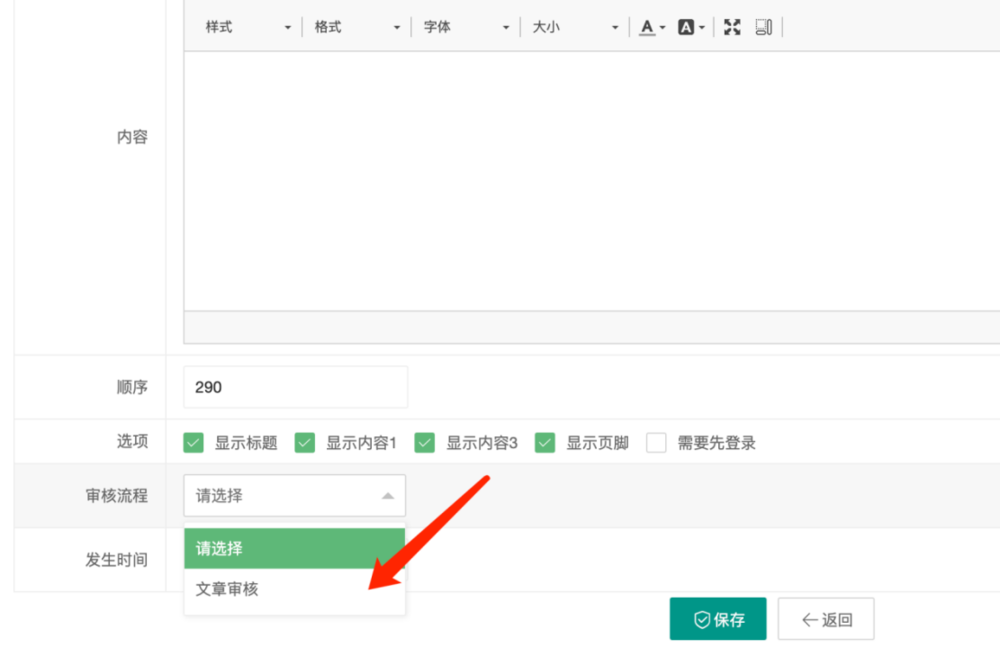
Task: Click the shield icon on 保存 button
Action: click(x=701, y=620)
